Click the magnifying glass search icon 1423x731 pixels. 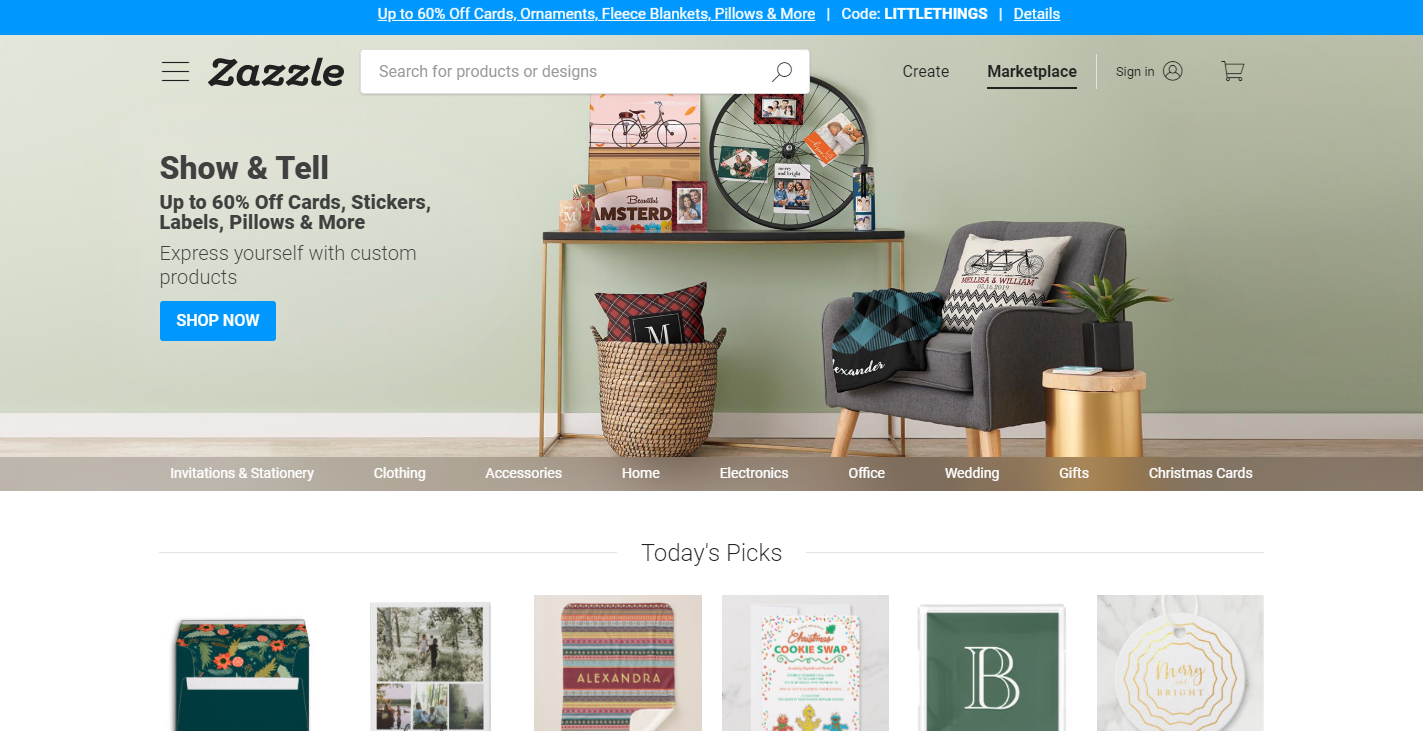pos(782,71)
